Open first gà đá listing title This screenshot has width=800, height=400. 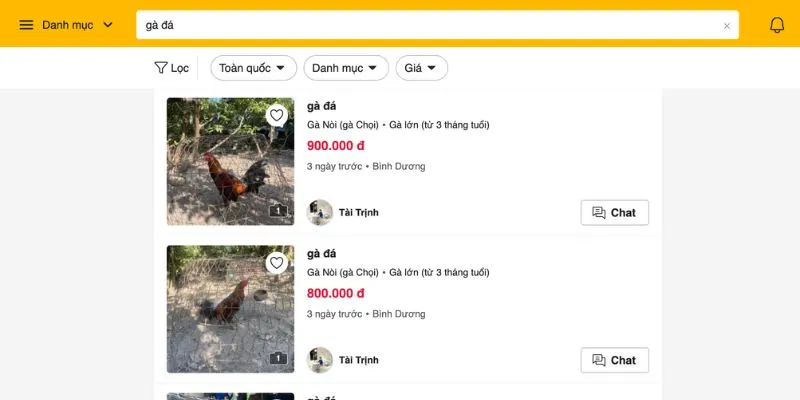(x=322, y=106)
